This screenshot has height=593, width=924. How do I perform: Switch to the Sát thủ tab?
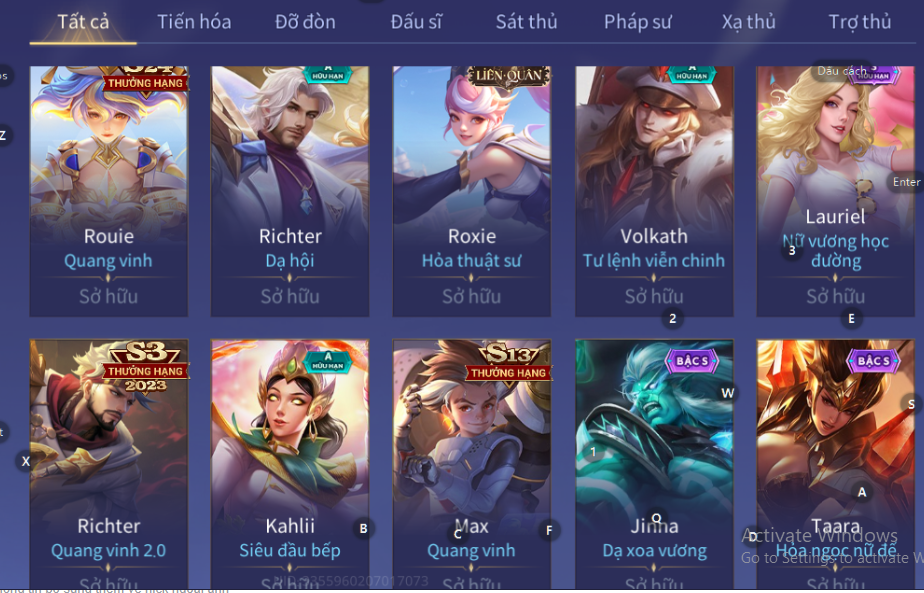526,22
